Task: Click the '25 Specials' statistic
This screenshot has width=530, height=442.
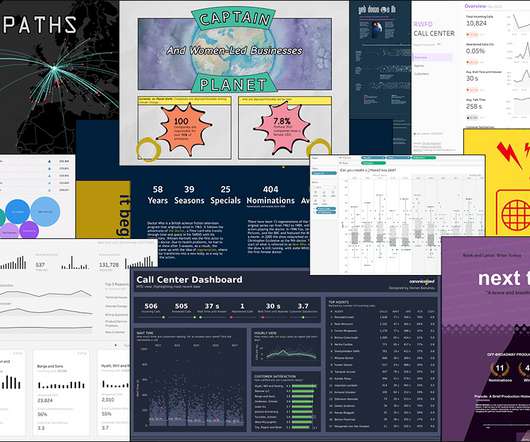Action: click(x=225, y=195)
